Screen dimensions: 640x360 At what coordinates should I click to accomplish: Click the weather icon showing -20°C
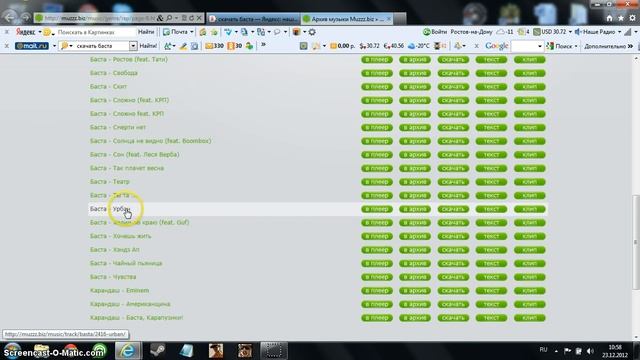click(x=419, y=46)
